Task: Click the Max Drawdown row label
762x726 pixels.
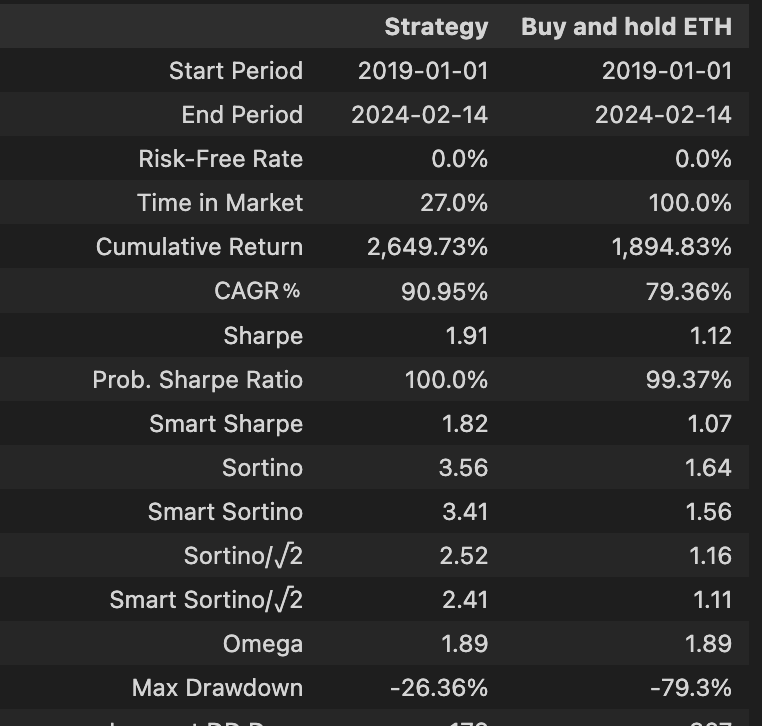Action: coord(217,688)
